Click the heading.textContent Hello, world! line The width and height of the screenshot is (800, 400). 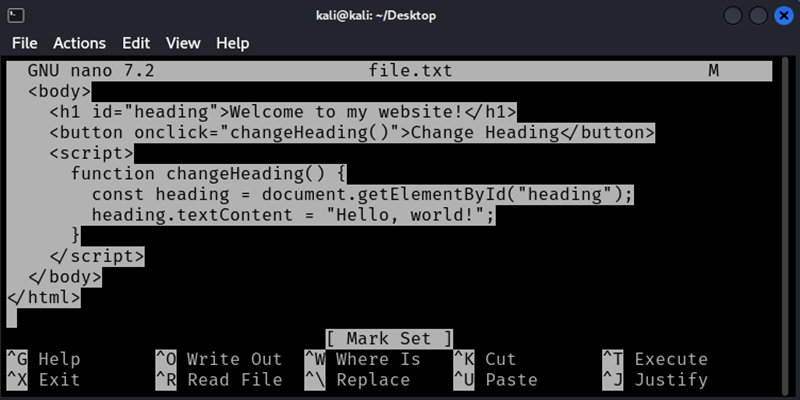pyautogui.click(x=293, y=215)
